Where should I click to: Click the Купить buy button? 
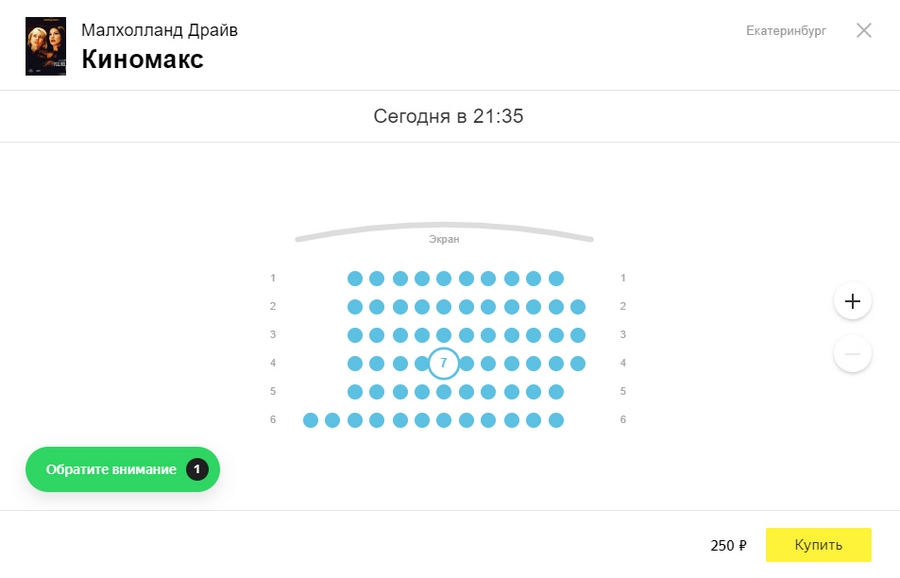pos(818,545)
